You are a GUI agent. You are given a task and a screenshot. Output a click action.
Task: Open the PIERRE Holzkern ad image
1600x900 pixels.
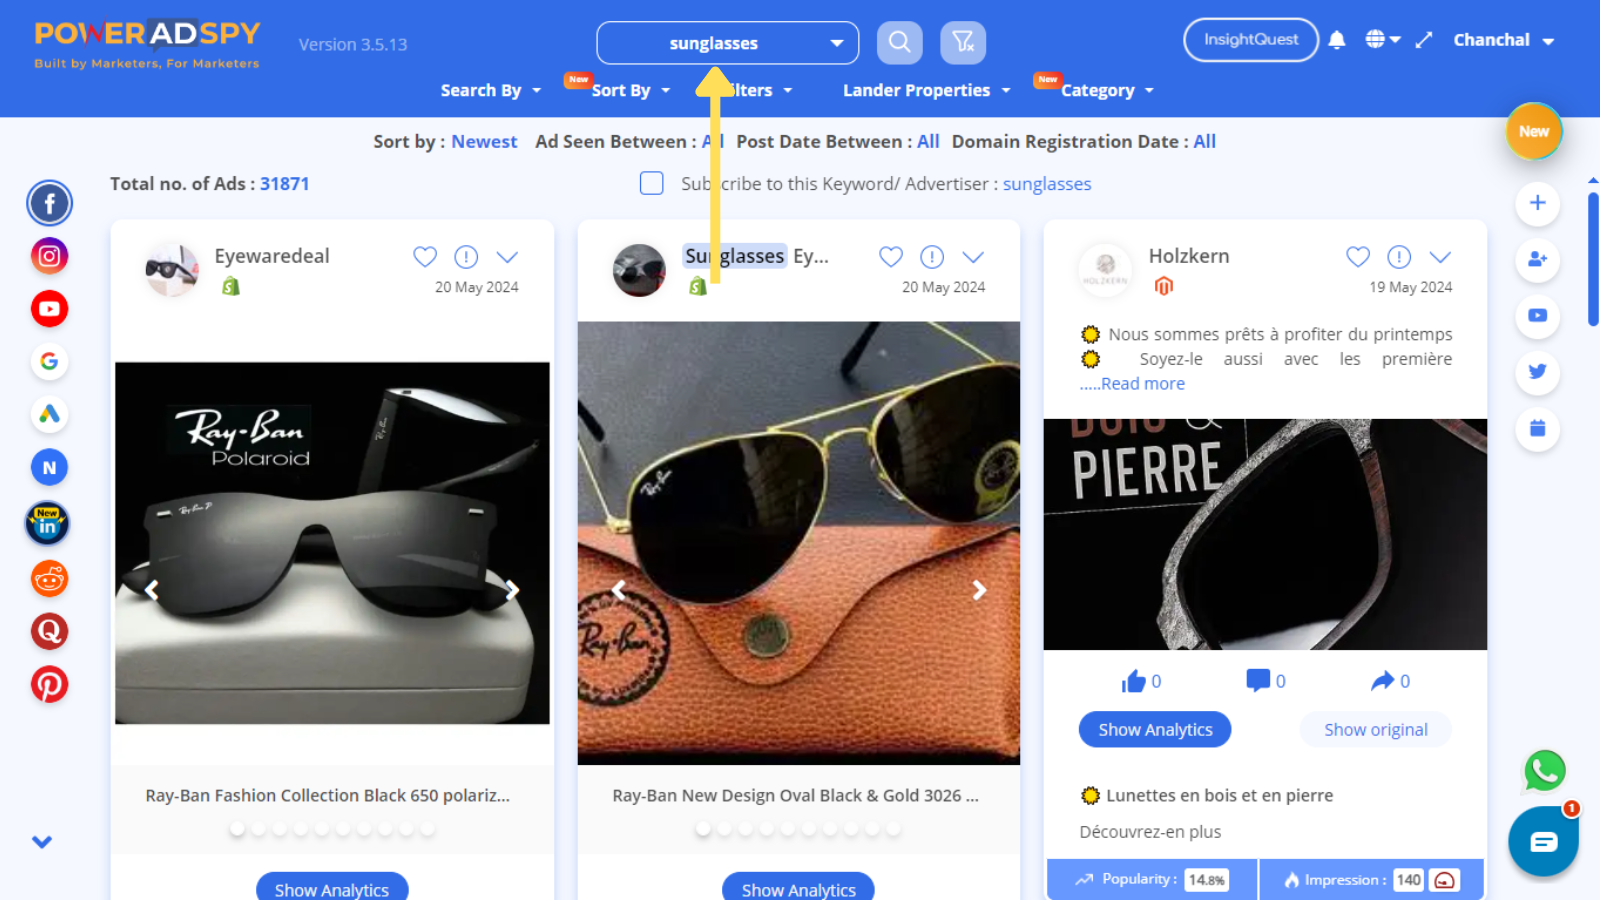point(1265,534)
